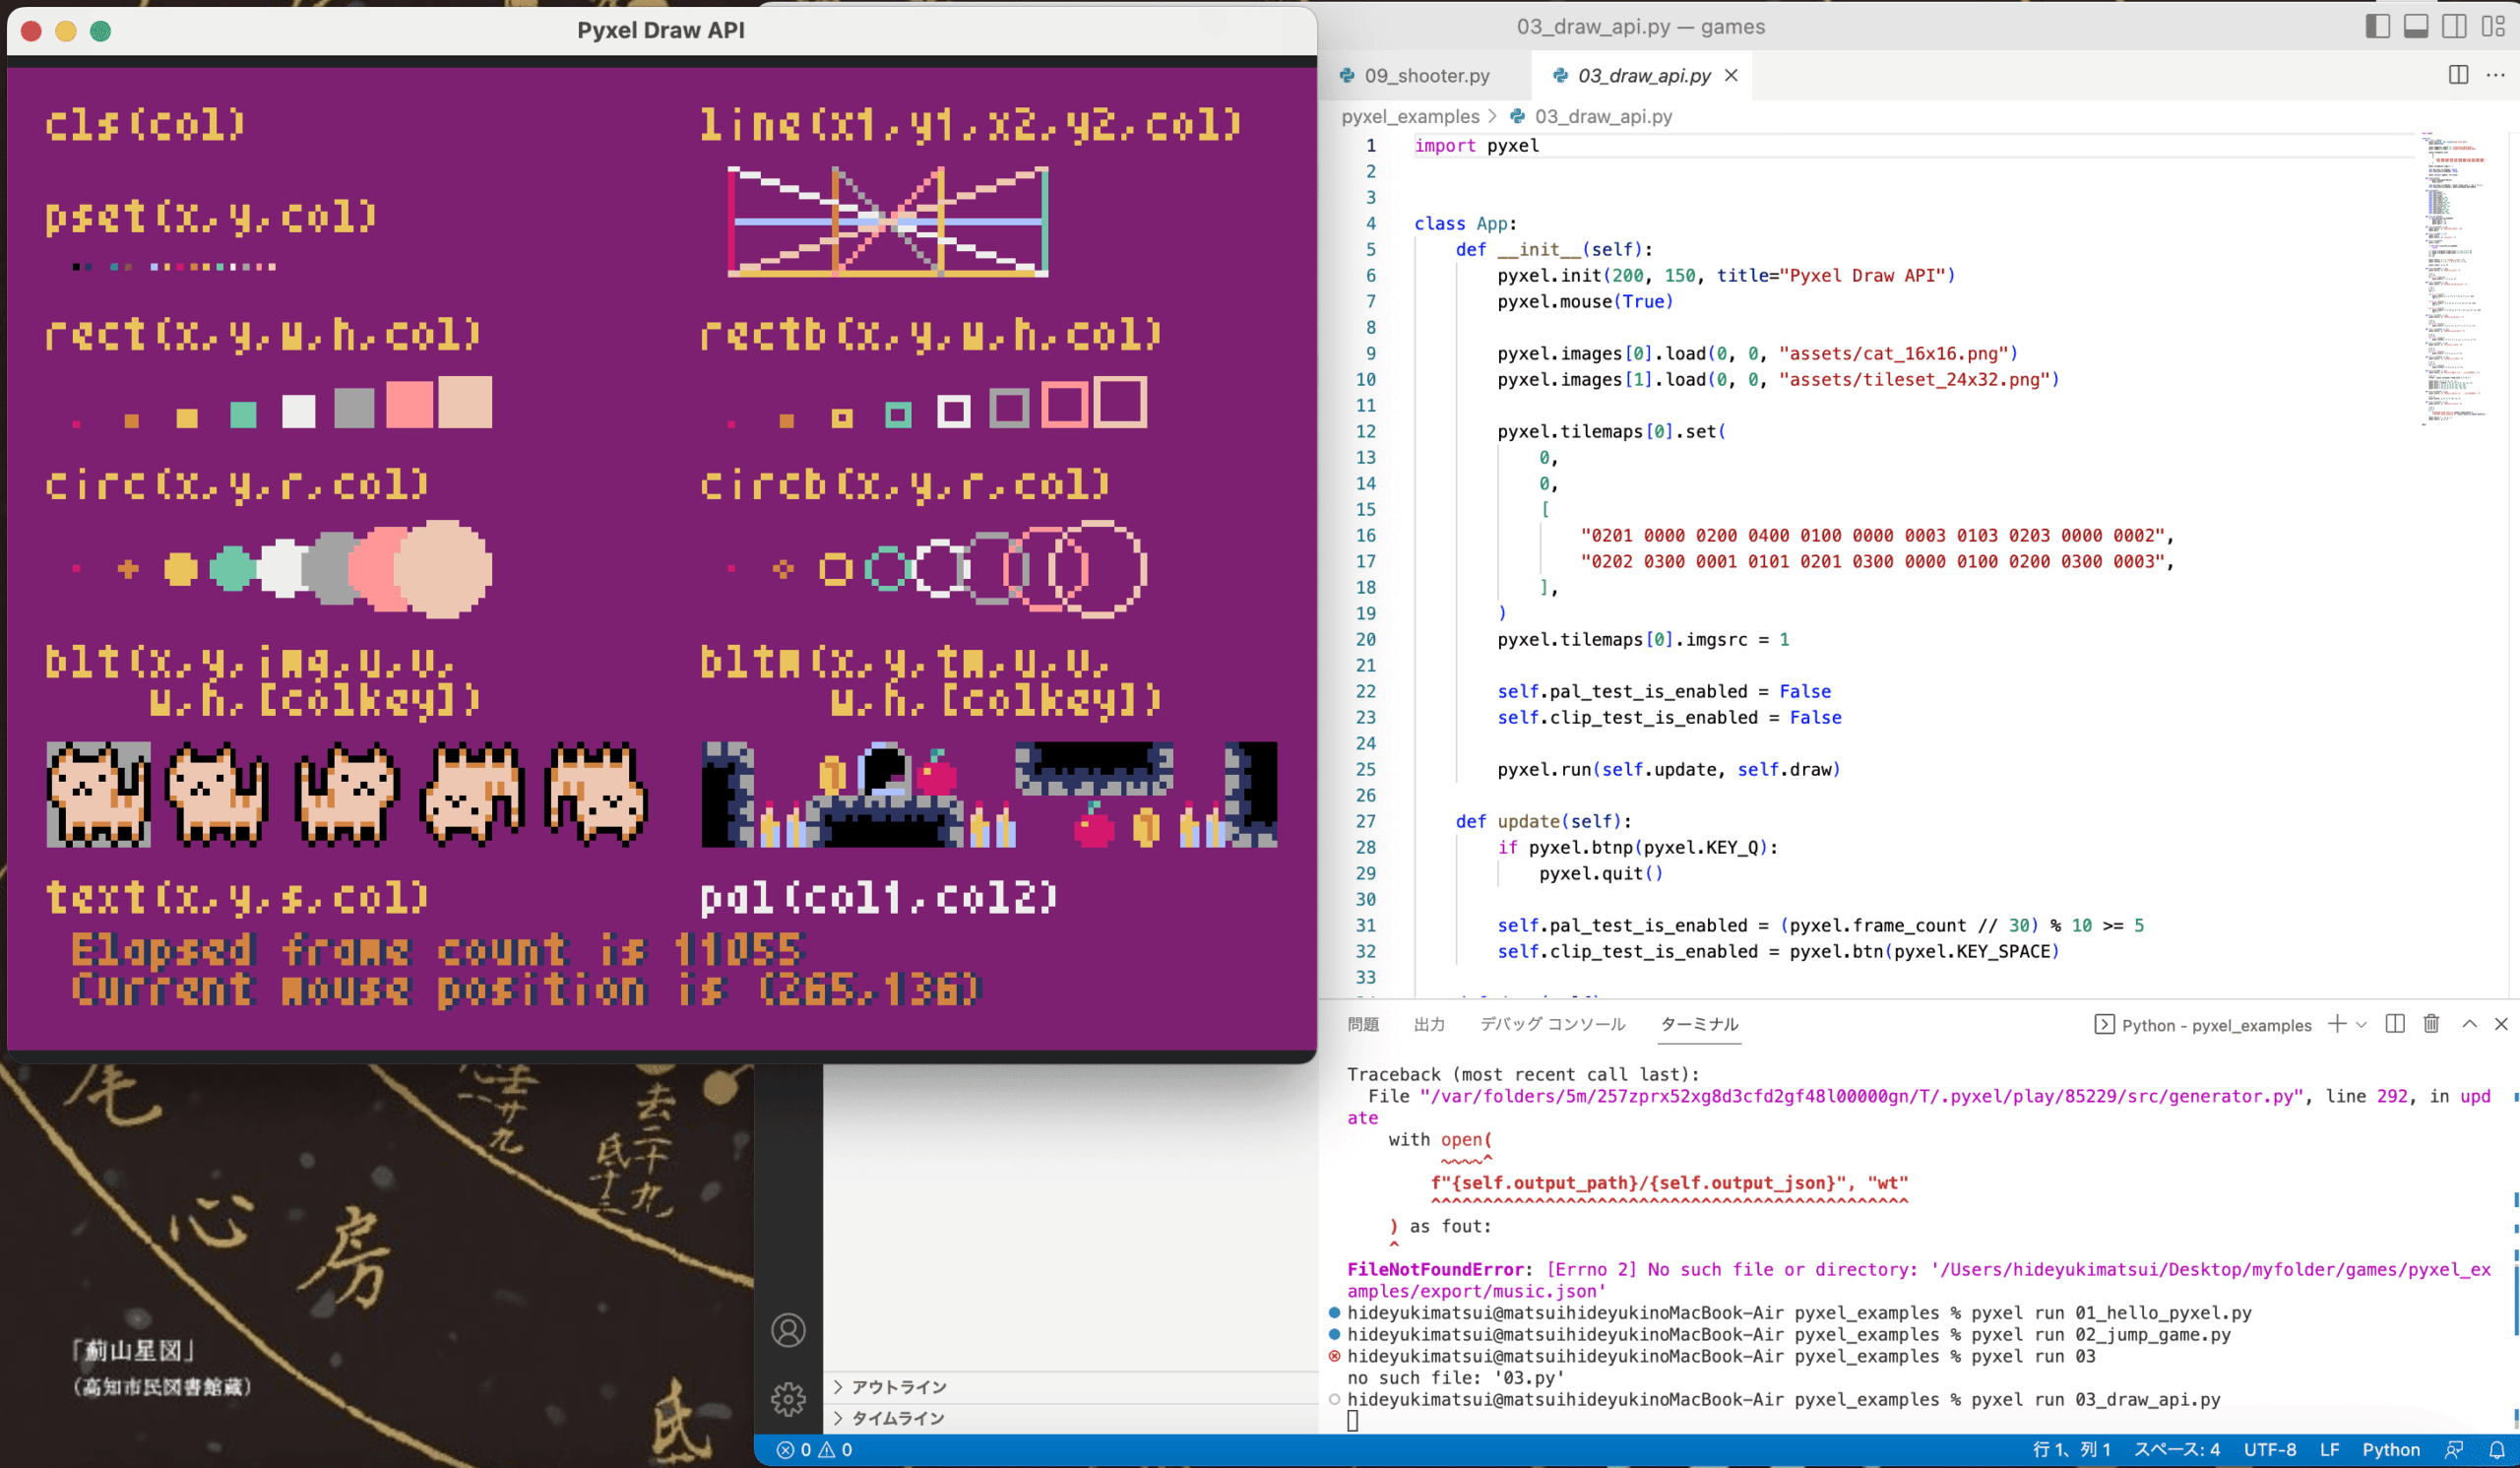This screenshot has height=1468, width=2520.
Task: Add a new terminal with plus
Action: click(x=2336, y=1024)
